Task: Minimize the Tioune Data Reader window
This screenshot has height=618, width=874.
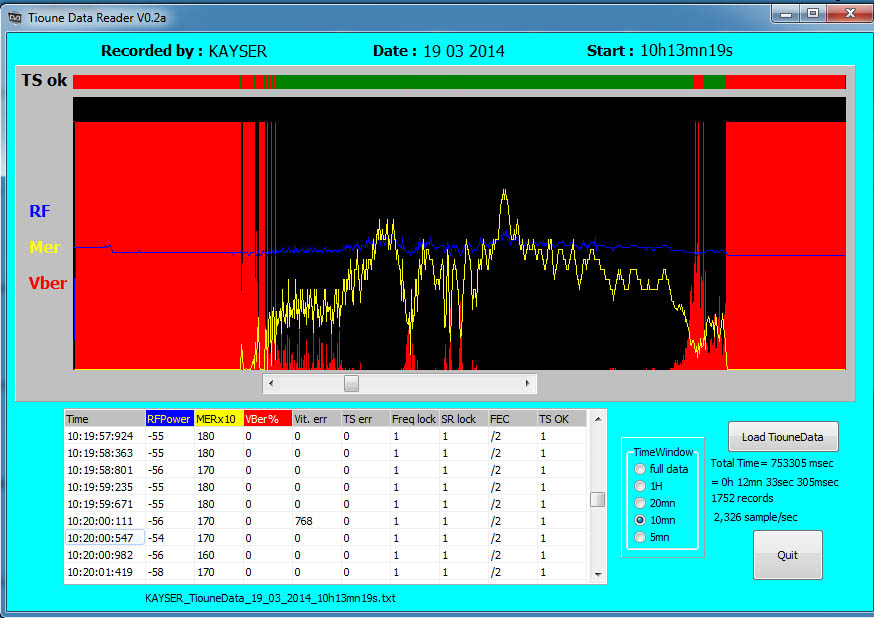Action: point(786,13)
